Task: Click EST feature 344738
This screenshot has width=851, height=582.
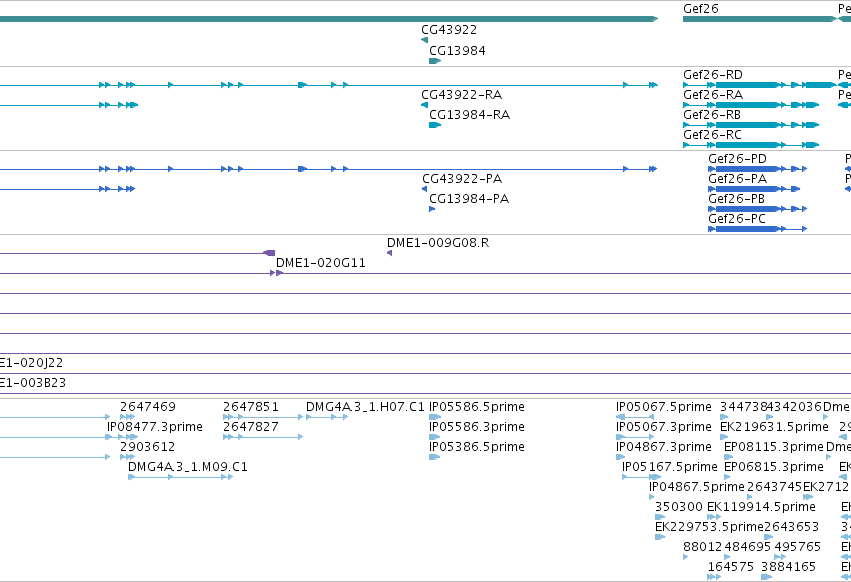Action: [x=724, y=417]
